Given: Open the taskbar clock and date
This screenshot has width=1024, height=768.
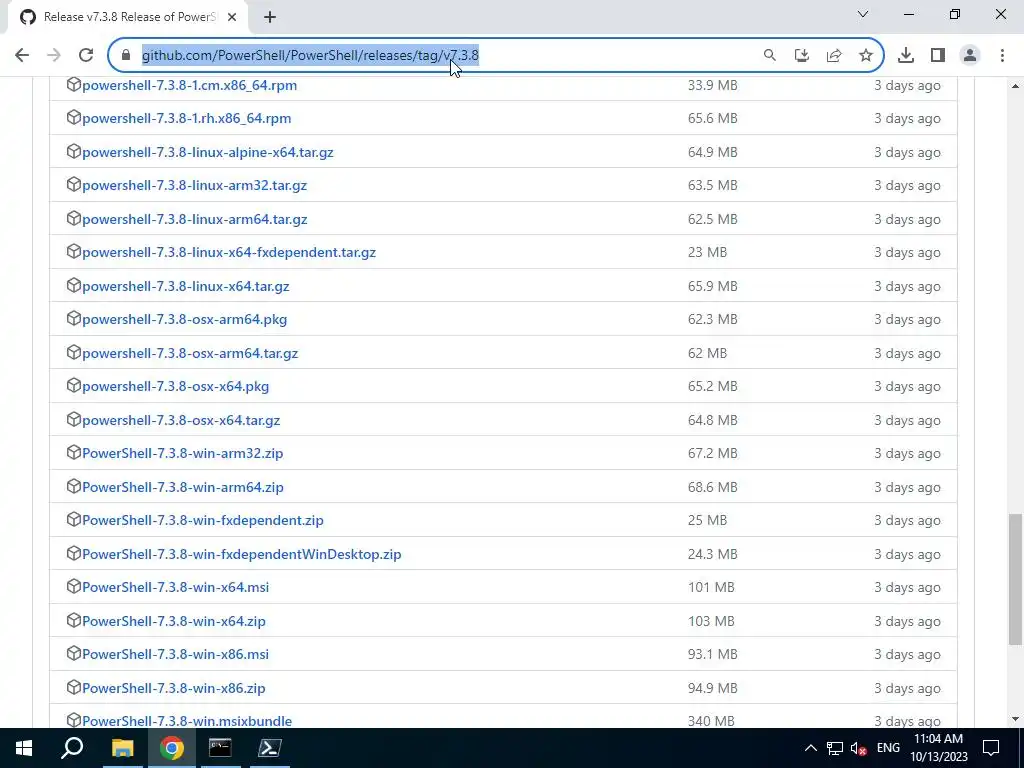Looking at the screenshot, I should click(938, 748).
